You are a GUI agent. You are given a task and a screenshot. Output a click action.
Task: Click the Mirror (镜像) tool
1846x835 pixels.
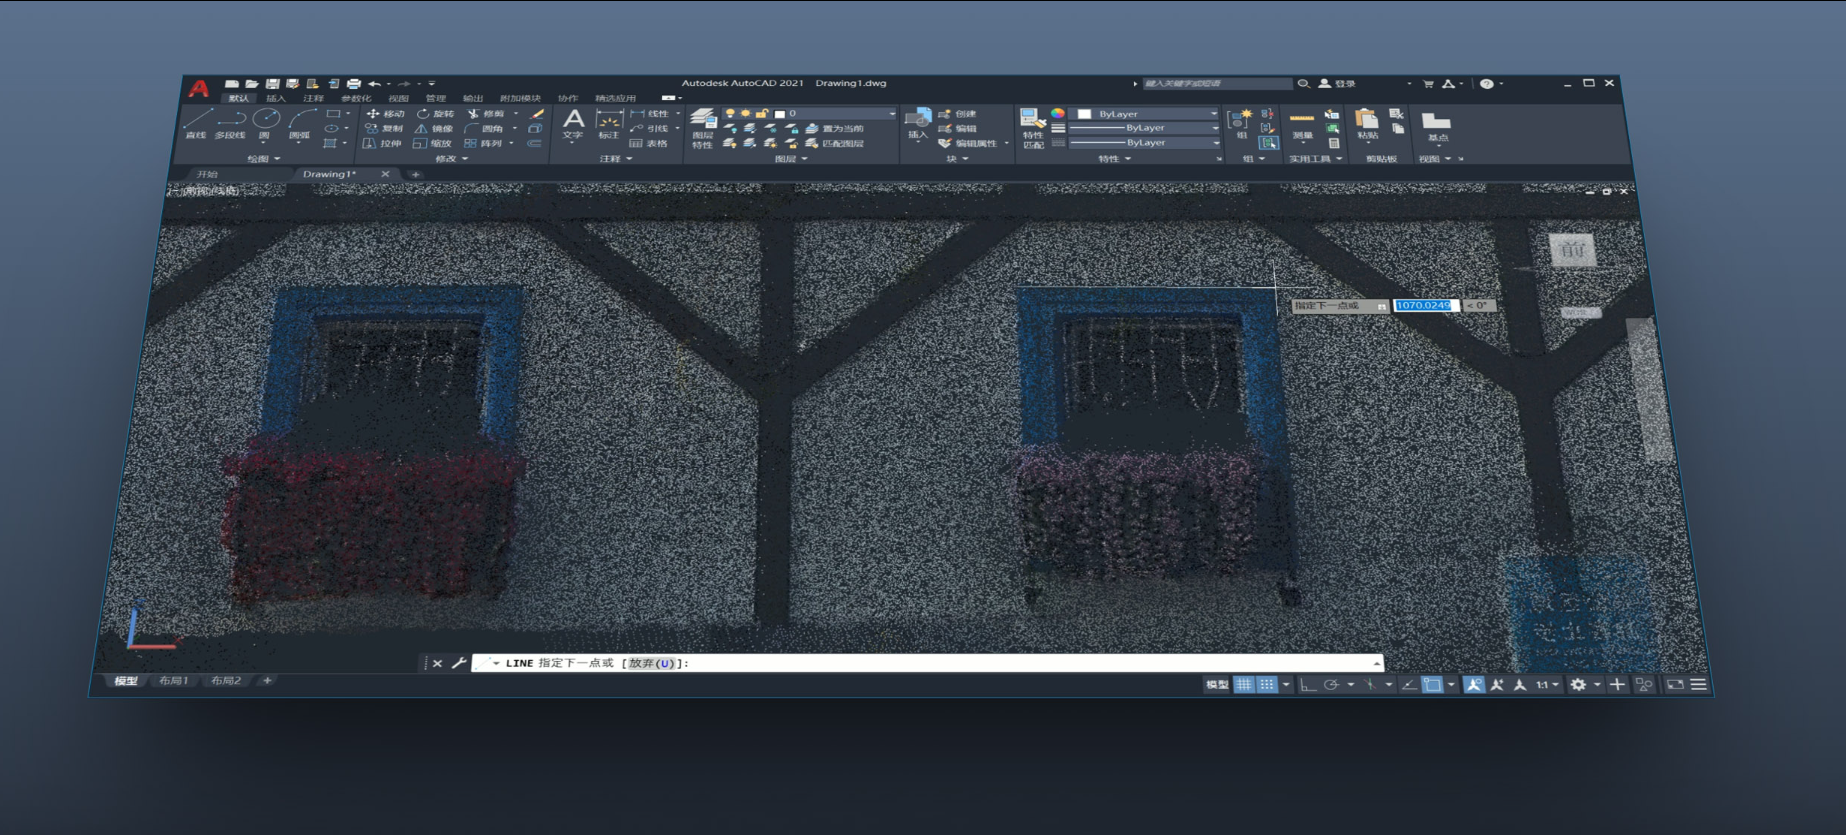[434, 129]
